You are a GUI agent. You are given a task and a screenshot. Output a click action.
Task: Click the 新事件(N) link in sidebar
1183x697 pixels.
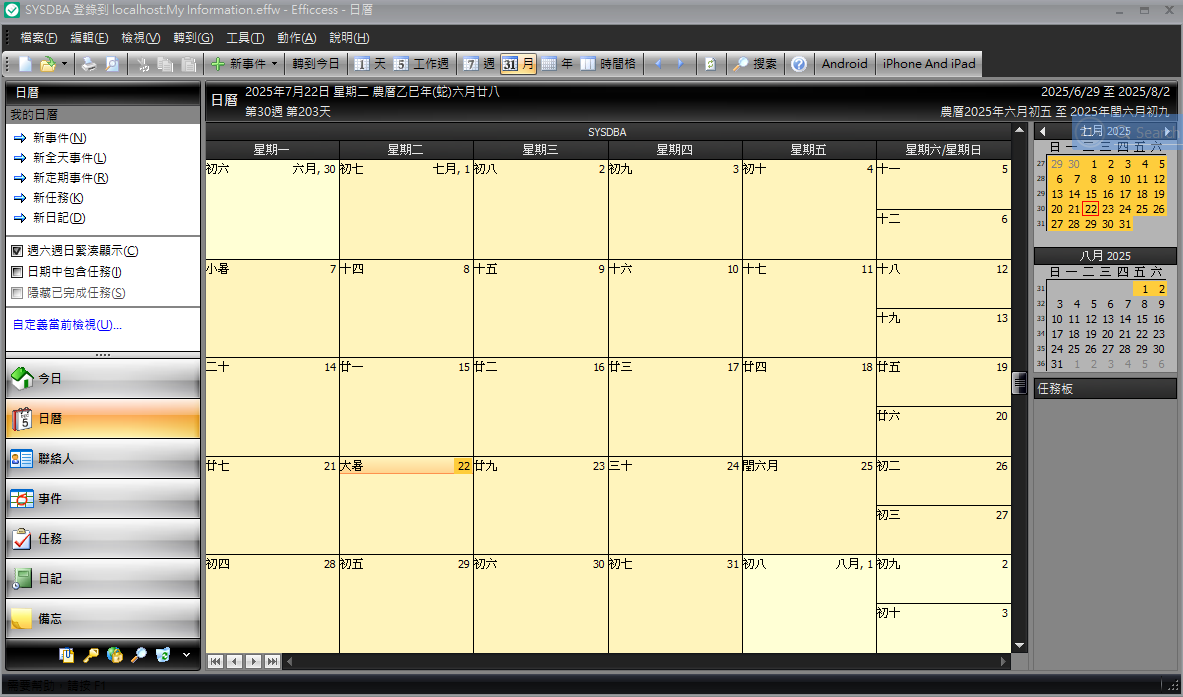[60, 138]
